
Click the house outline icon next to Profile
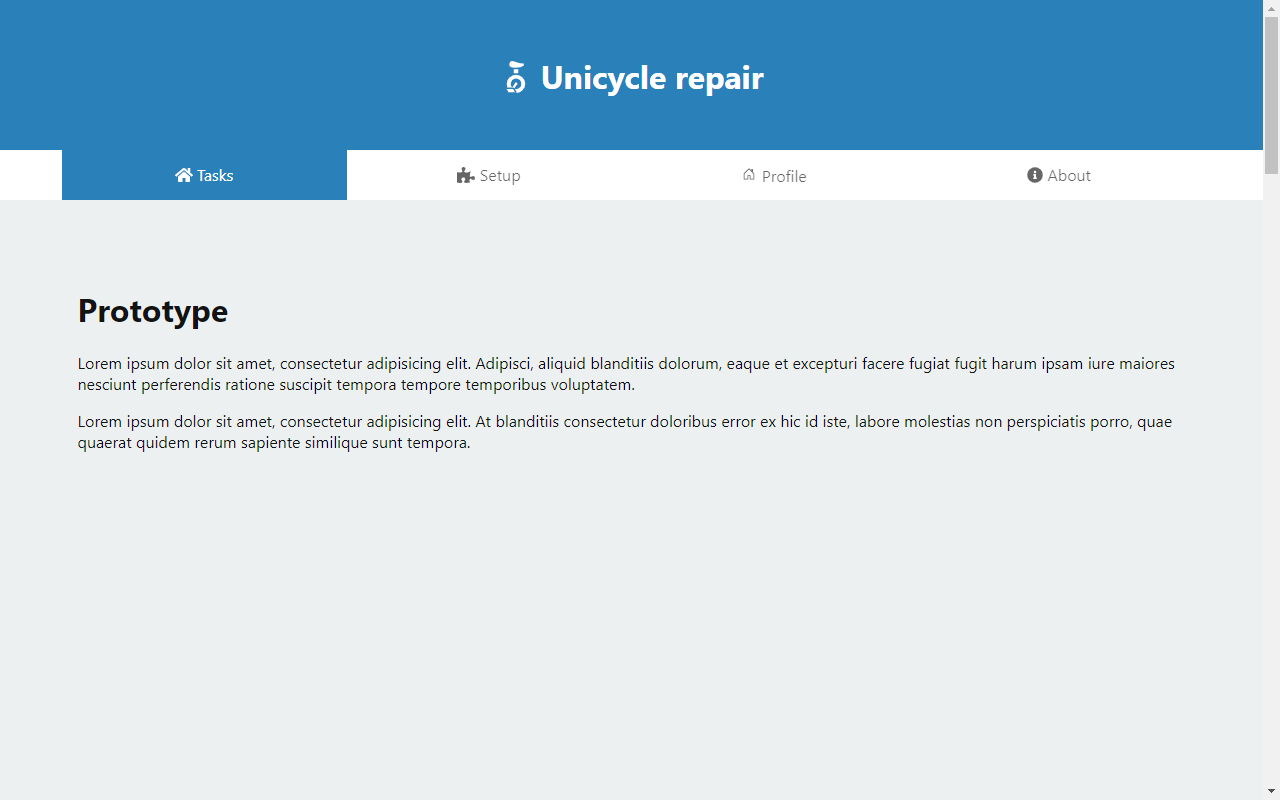click(x=748, y=174)
